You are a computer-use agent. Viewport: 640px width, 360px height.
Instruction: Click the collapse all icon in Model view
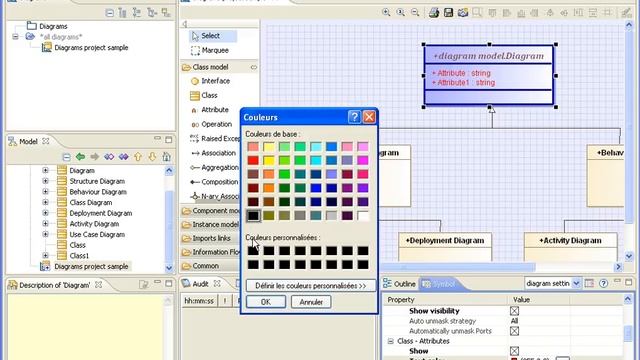(67, 157)
